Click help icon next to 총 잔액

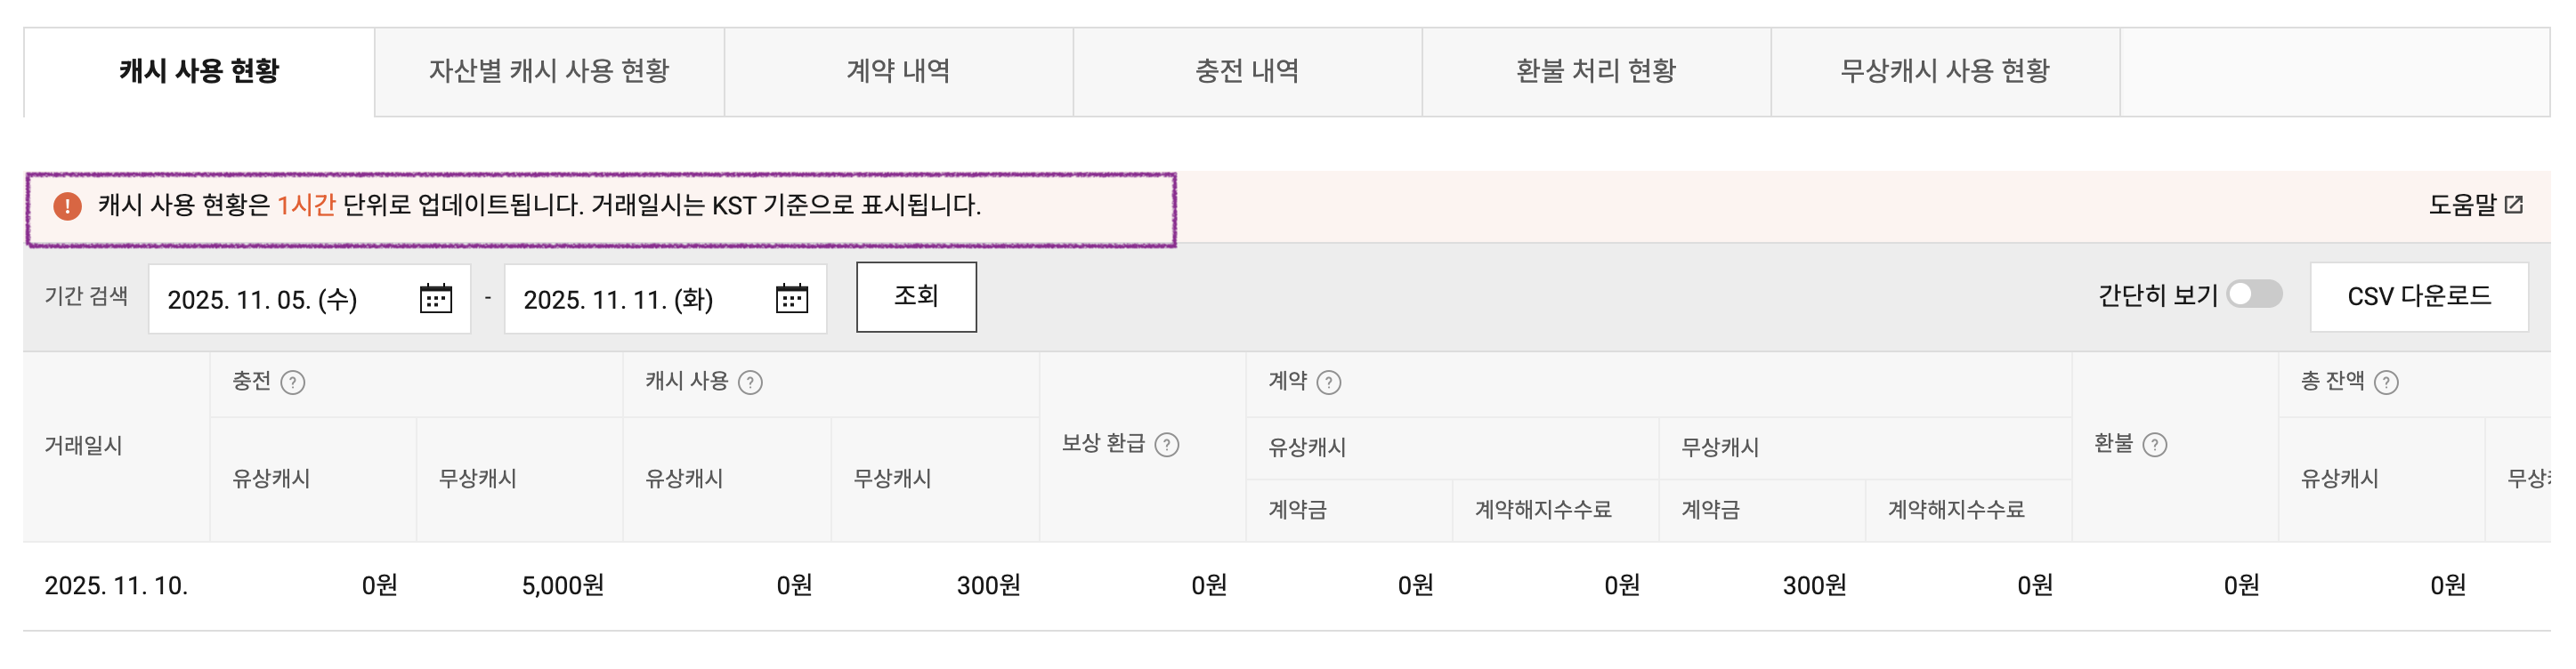[x=2386, y=383]
